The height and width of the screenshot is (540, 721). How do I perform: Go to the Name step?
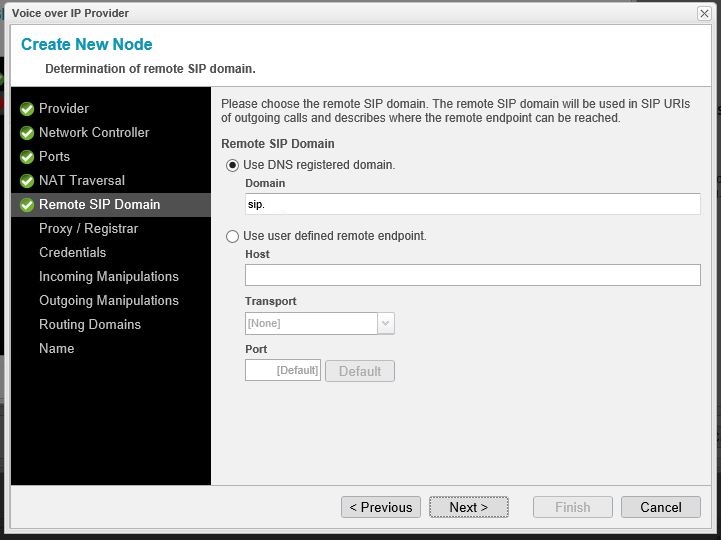(56, 349)
